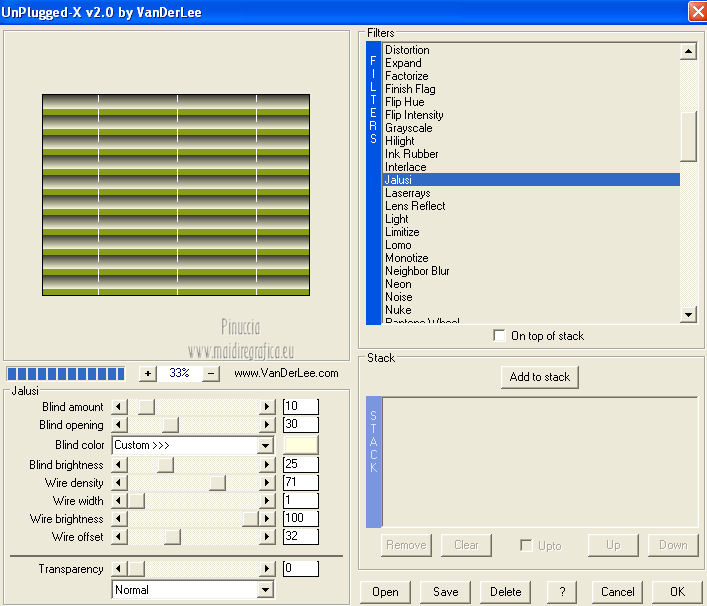707x606 pixels.
Task: Decrease Wire width with left arrow
Action: 119,500
